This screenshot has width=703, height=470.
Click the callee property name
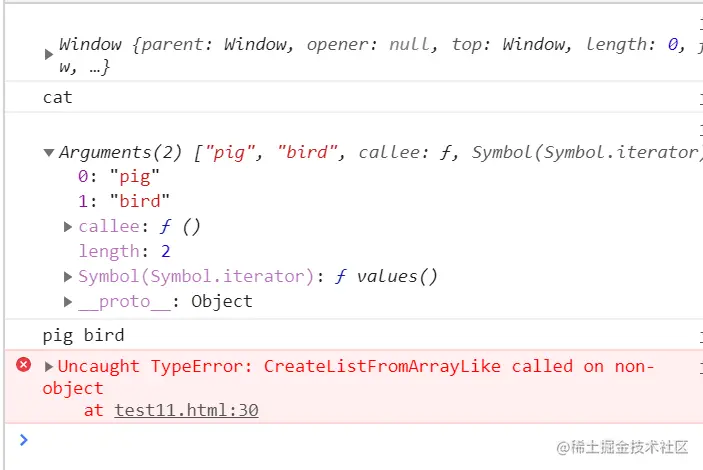tap(109, 226)
